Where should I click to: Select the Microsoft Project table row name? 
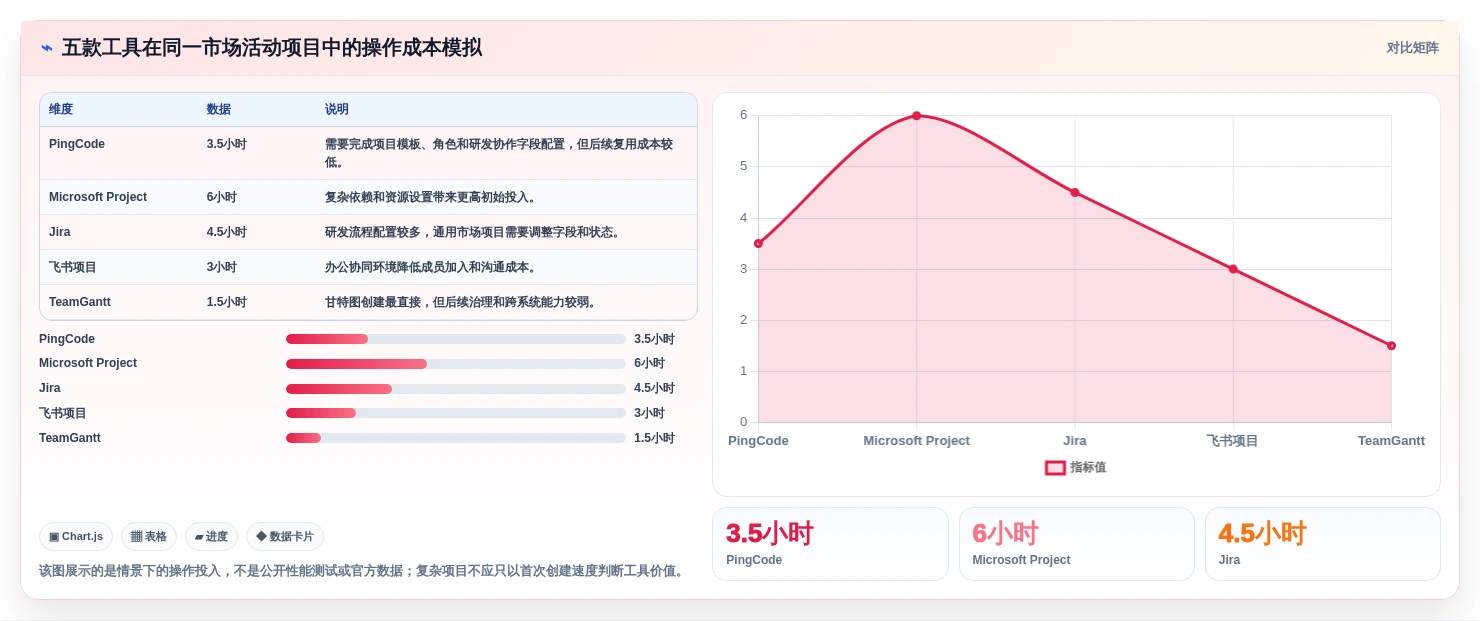click(98, 197)
